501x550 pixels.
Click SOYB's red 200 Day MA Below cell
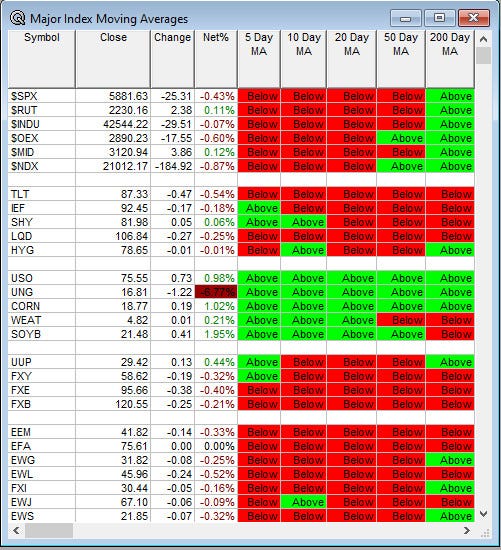450,334
